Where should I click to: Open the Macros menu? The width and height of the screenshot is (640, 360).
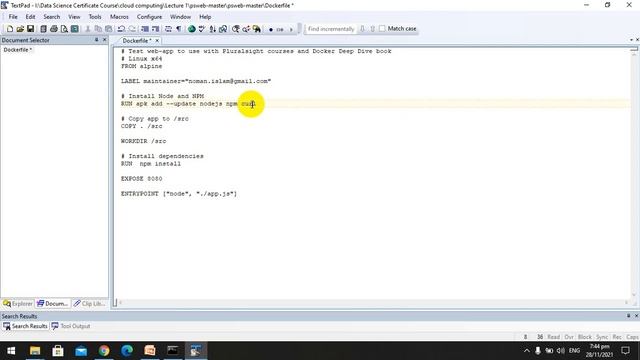point(119,17)
